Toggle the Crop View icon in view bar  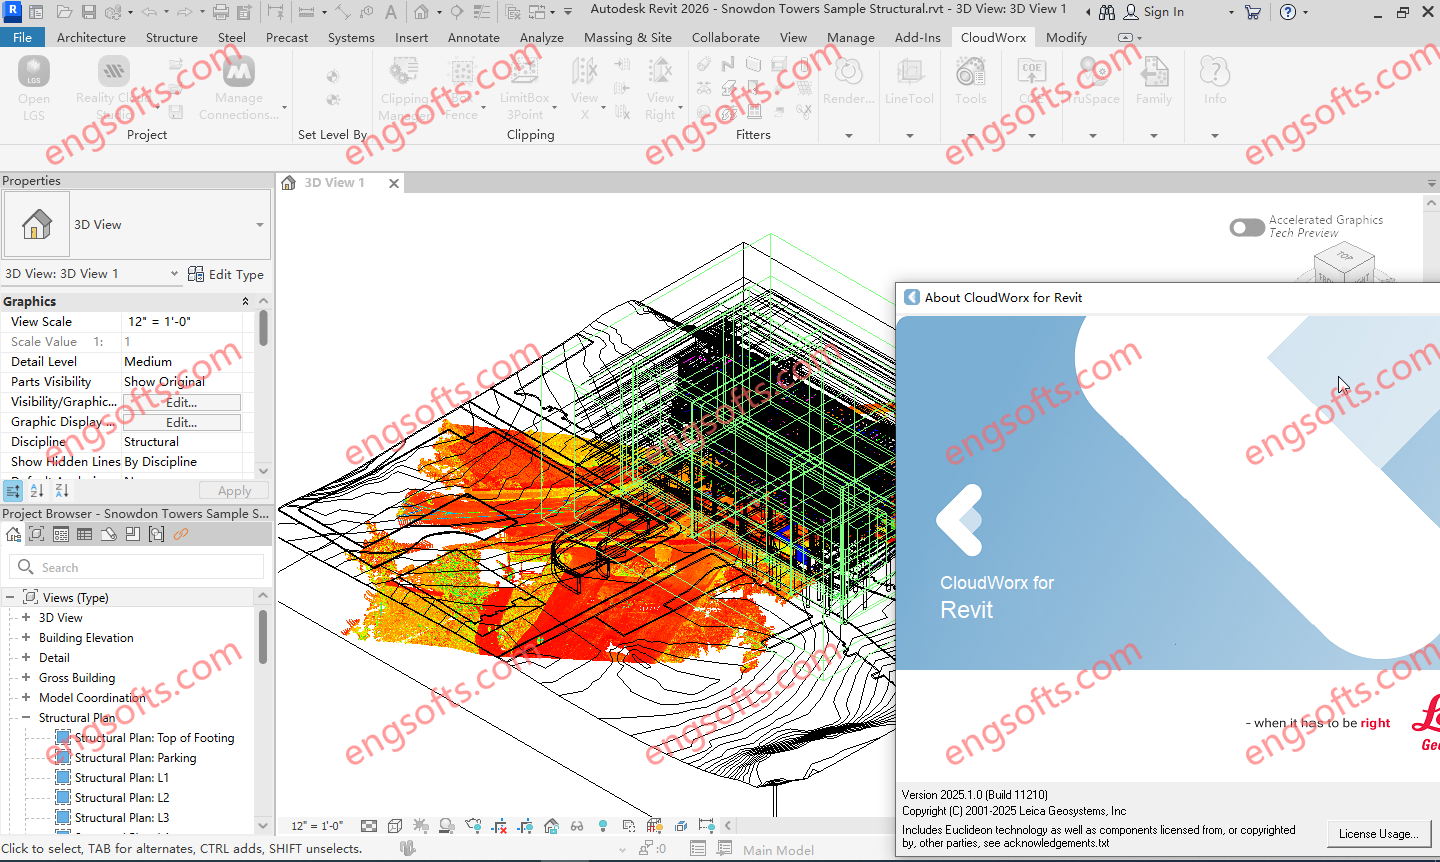point(499,826)
